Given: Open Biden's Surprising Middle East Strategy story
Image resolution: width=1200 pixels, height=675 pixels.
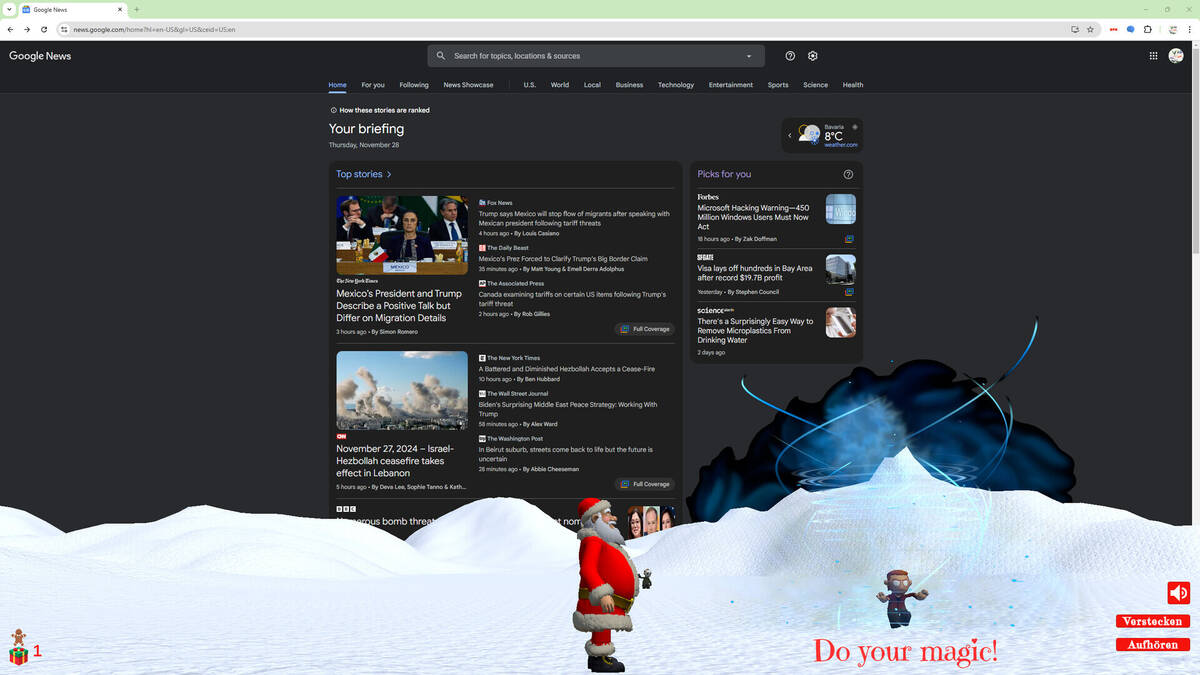Looking at the screenshot, I should (x=568, y=409).
